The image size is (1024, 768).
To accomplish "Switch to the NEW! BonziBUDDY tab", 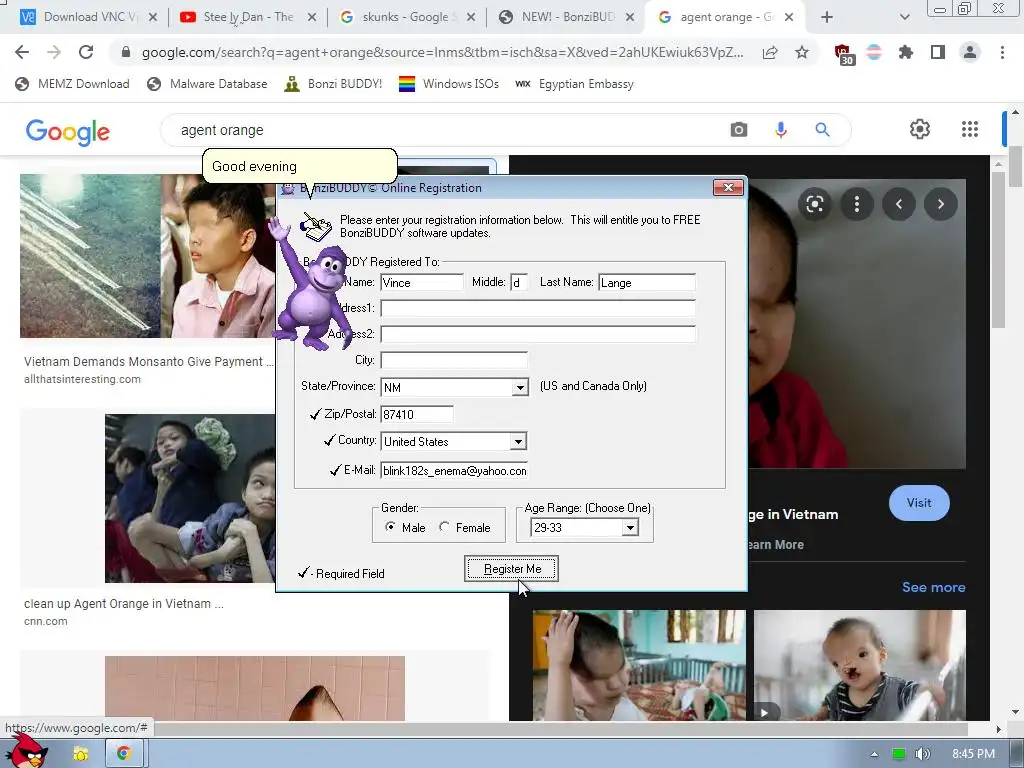I will tap(567, 18).
